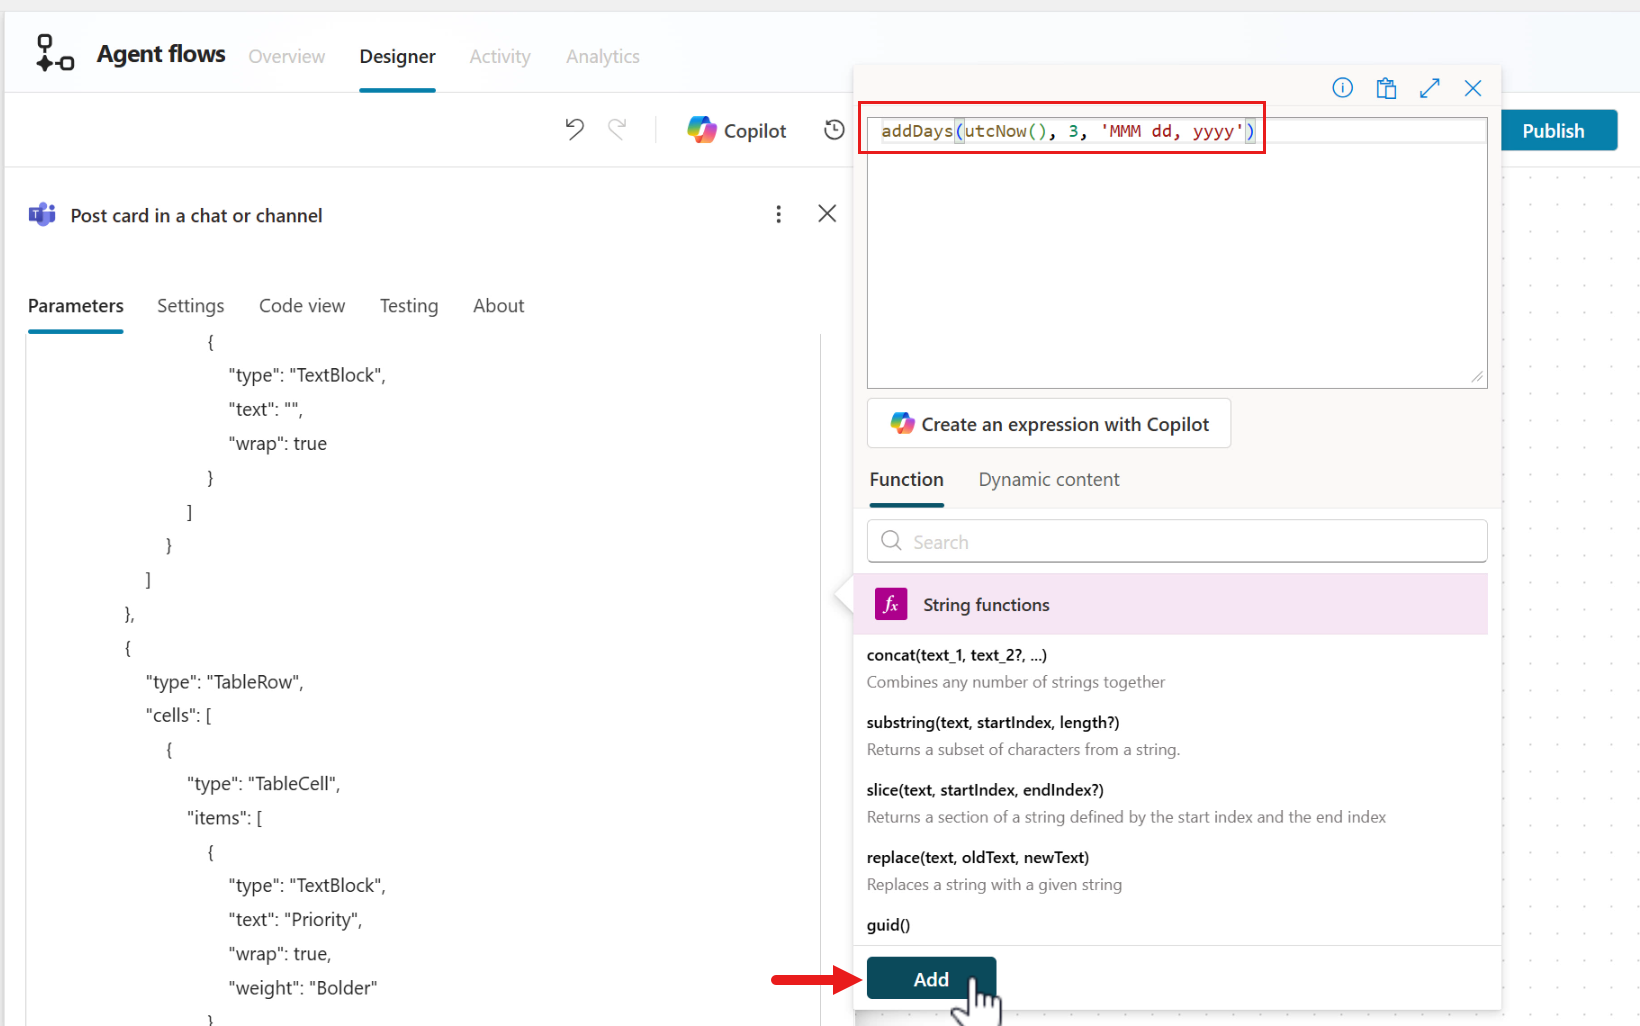Image resolution: width=1640 pixels, height=1026 pixels.
Task: Open the version history clock icon
Action: pyautogui.click(x=834, y=130)
